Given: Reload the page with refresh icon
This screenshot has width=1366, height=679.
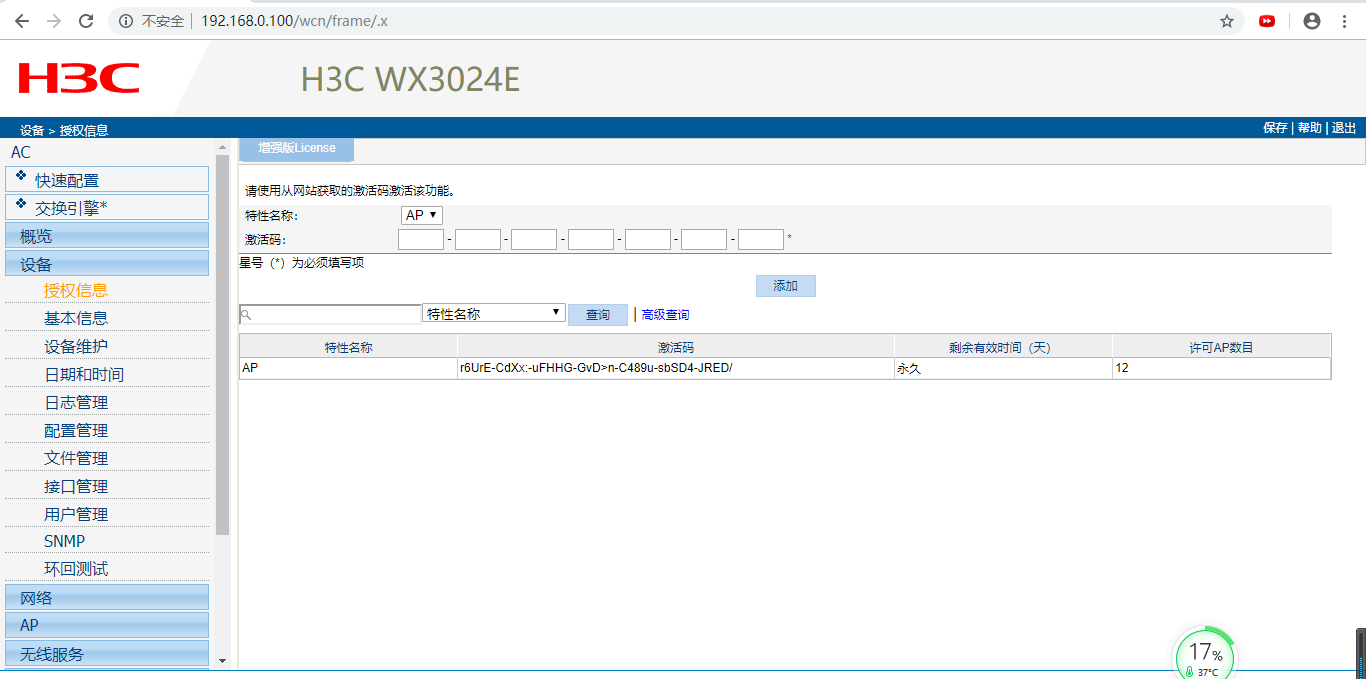Looking at the screenshot, I should (86, 21).
